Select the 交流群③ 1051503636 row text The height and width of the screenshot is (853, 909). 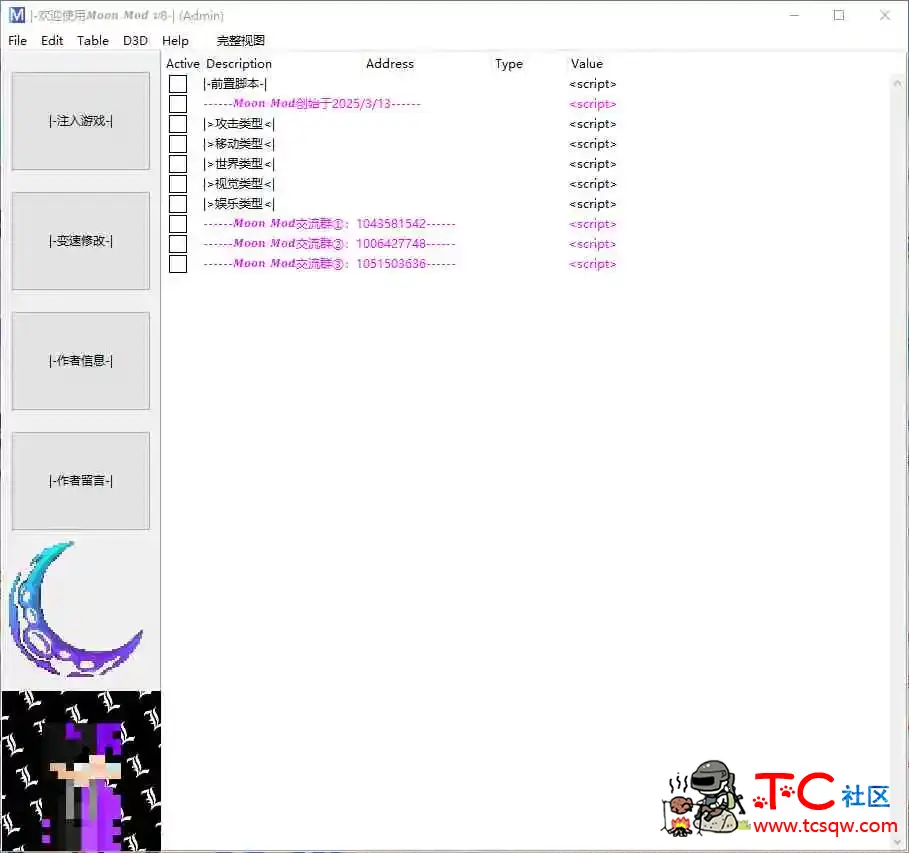(x=329, y=264)
